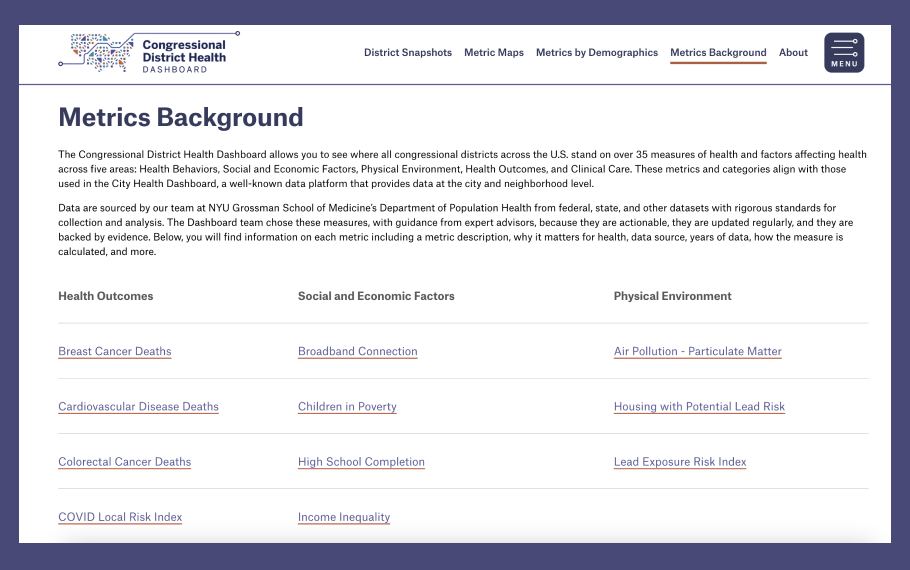Select the Income Inequality link

click(x=344, y=517)
